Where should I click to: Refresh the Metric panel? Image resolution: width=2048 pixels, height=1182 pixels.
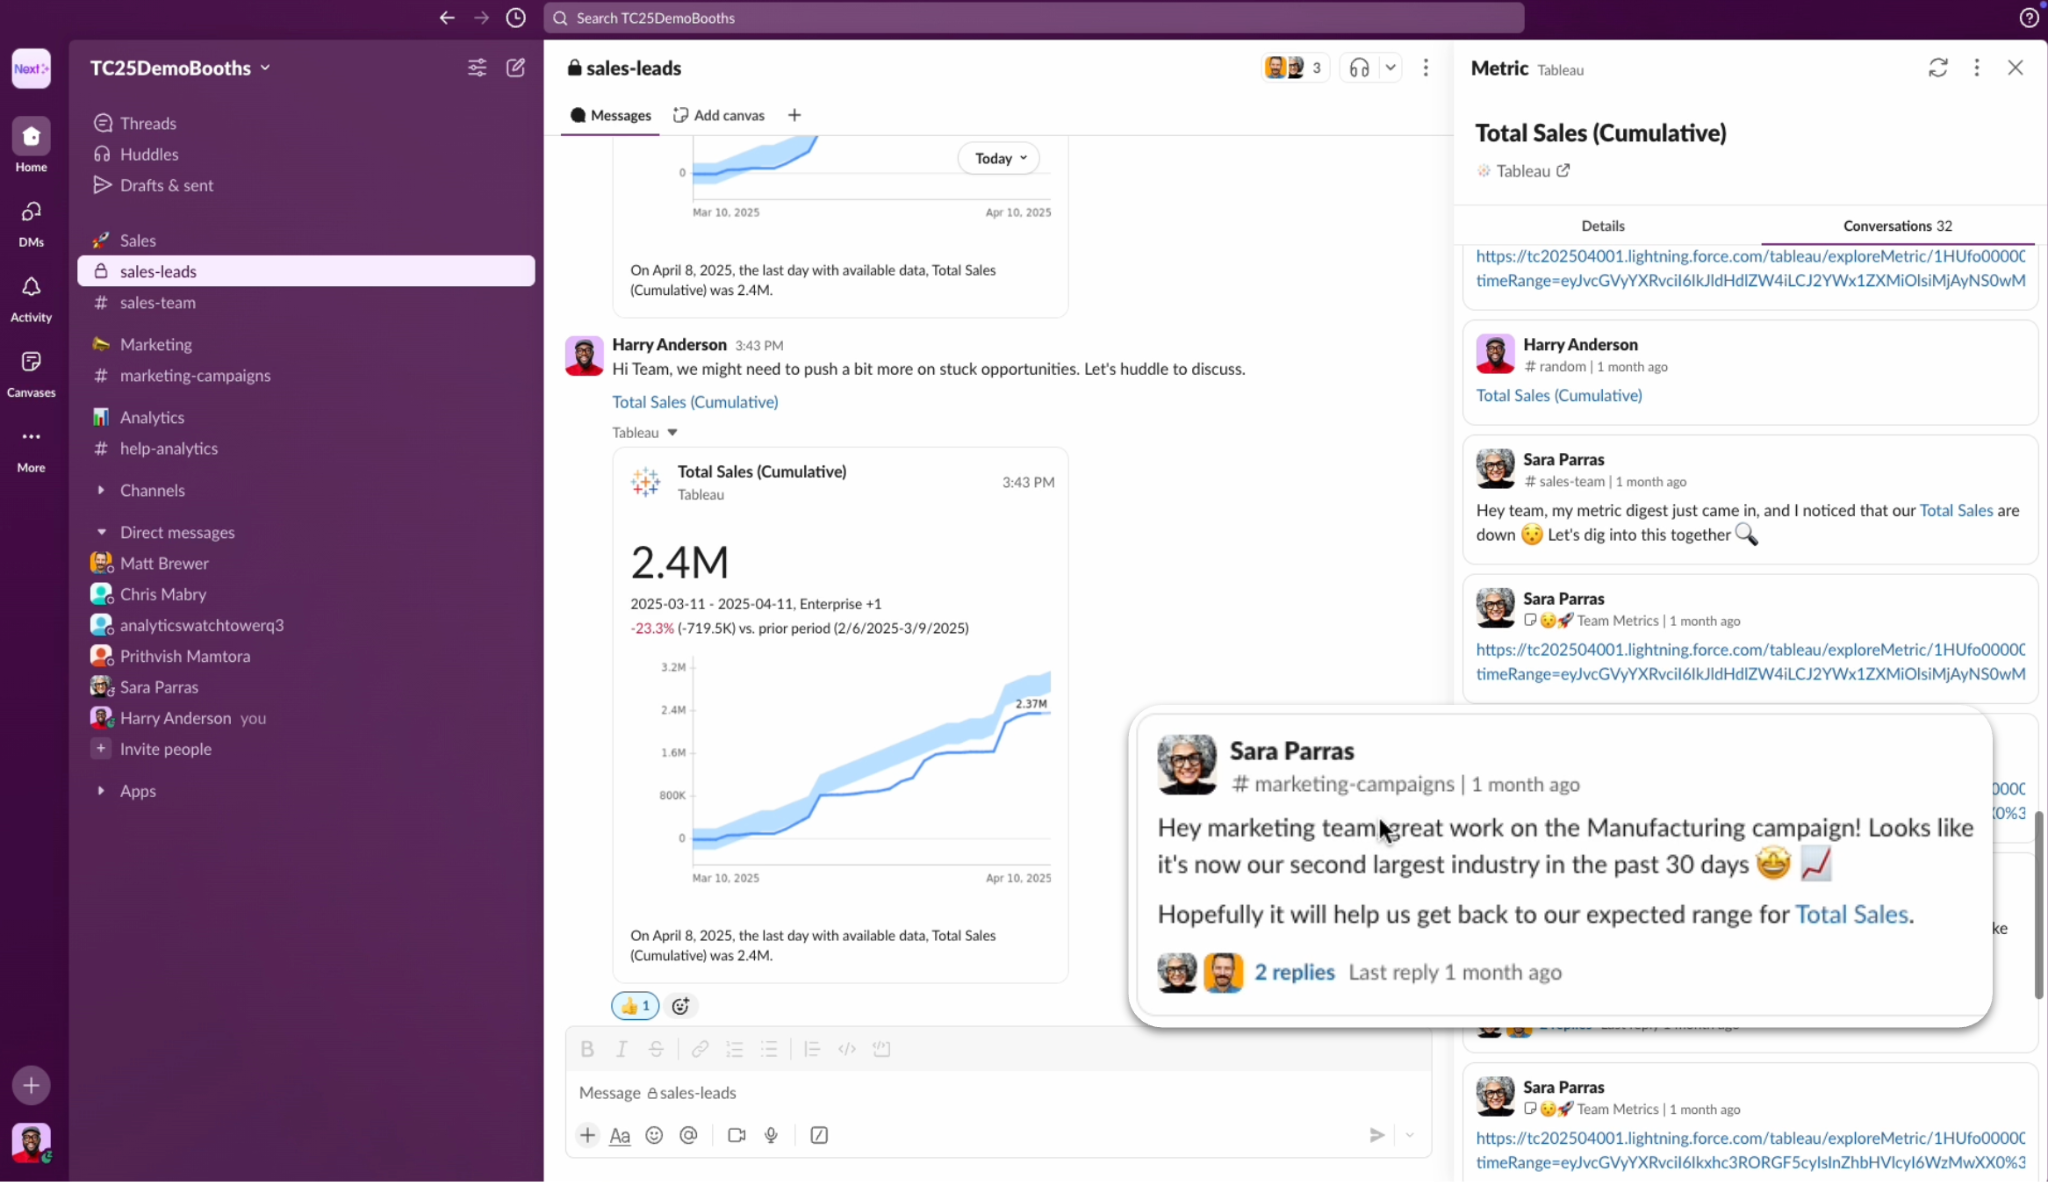tap(1938, 68)
